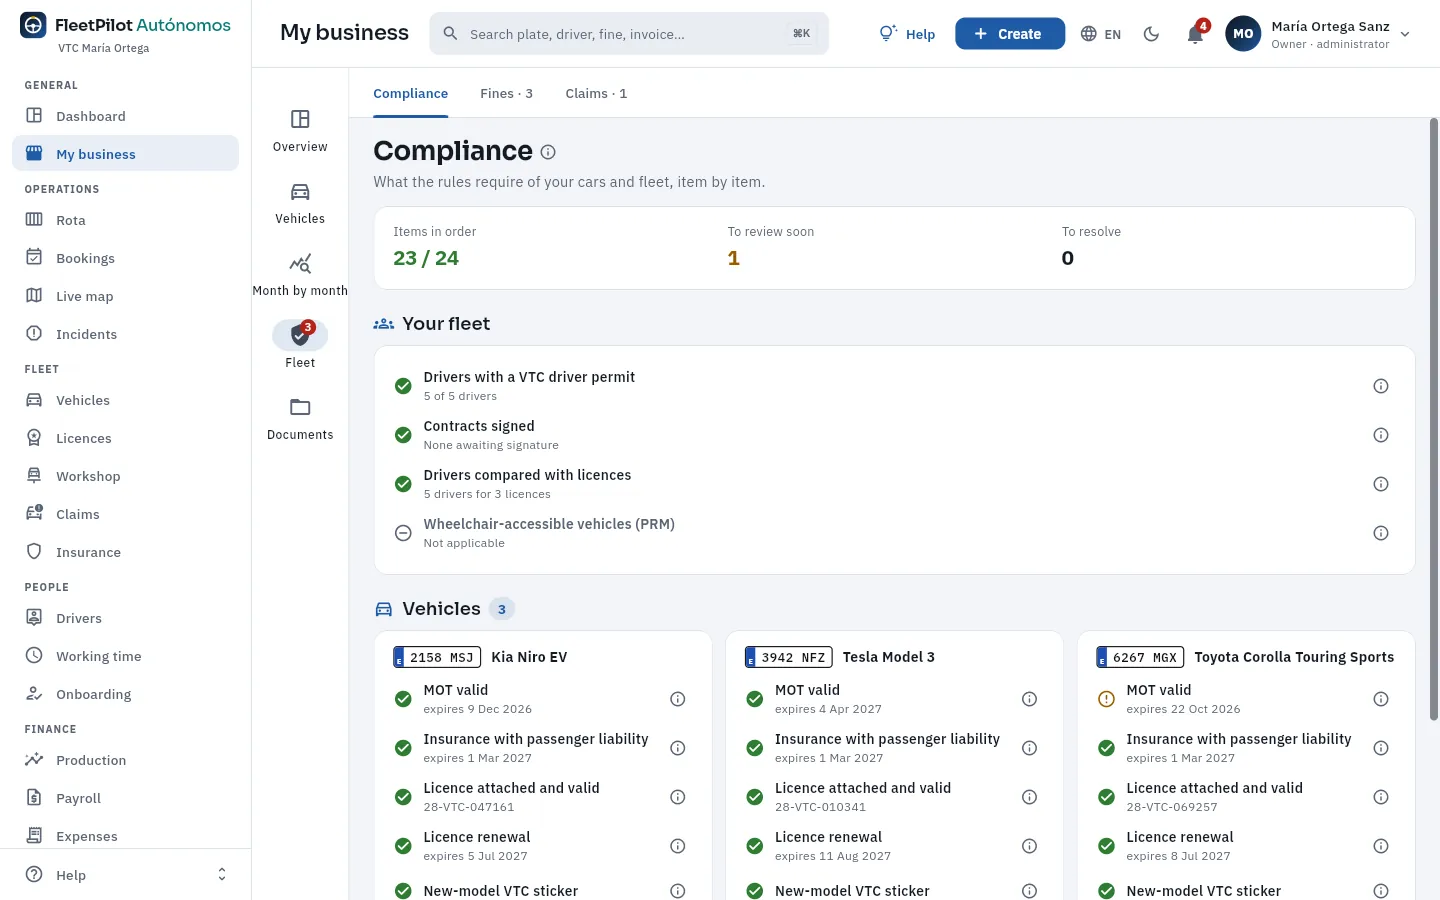Image resolution: width=1440 pixels, height=900 pixels.
Task: Open Rota in the sidebar
Action: [x=125, y=220]
